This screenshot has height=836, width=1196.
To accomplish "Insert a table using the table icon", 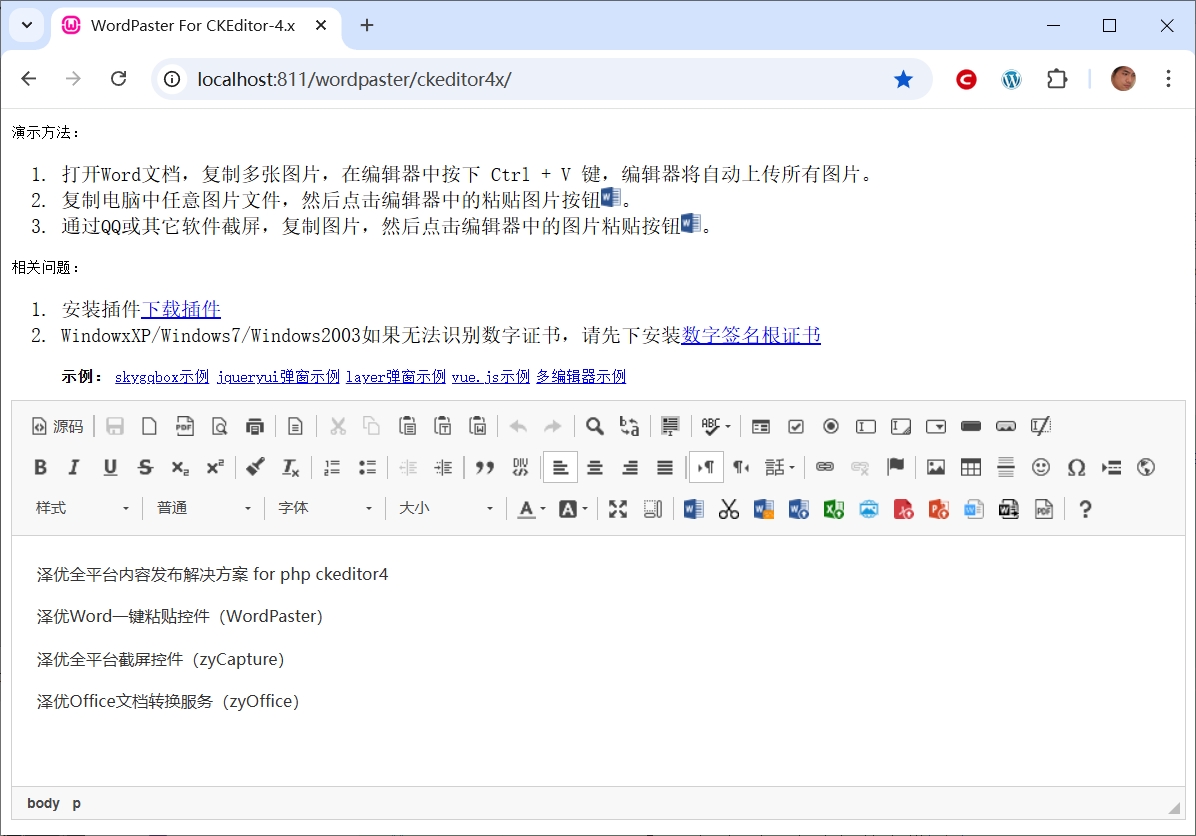I will click(x=970, y=467).
